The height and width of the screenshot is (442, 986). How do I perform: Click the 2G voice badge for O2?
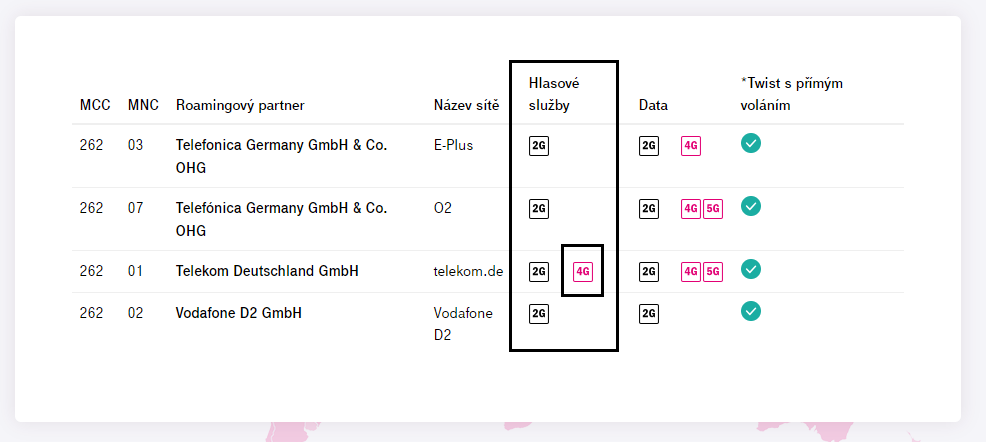(x=539, y=209)
